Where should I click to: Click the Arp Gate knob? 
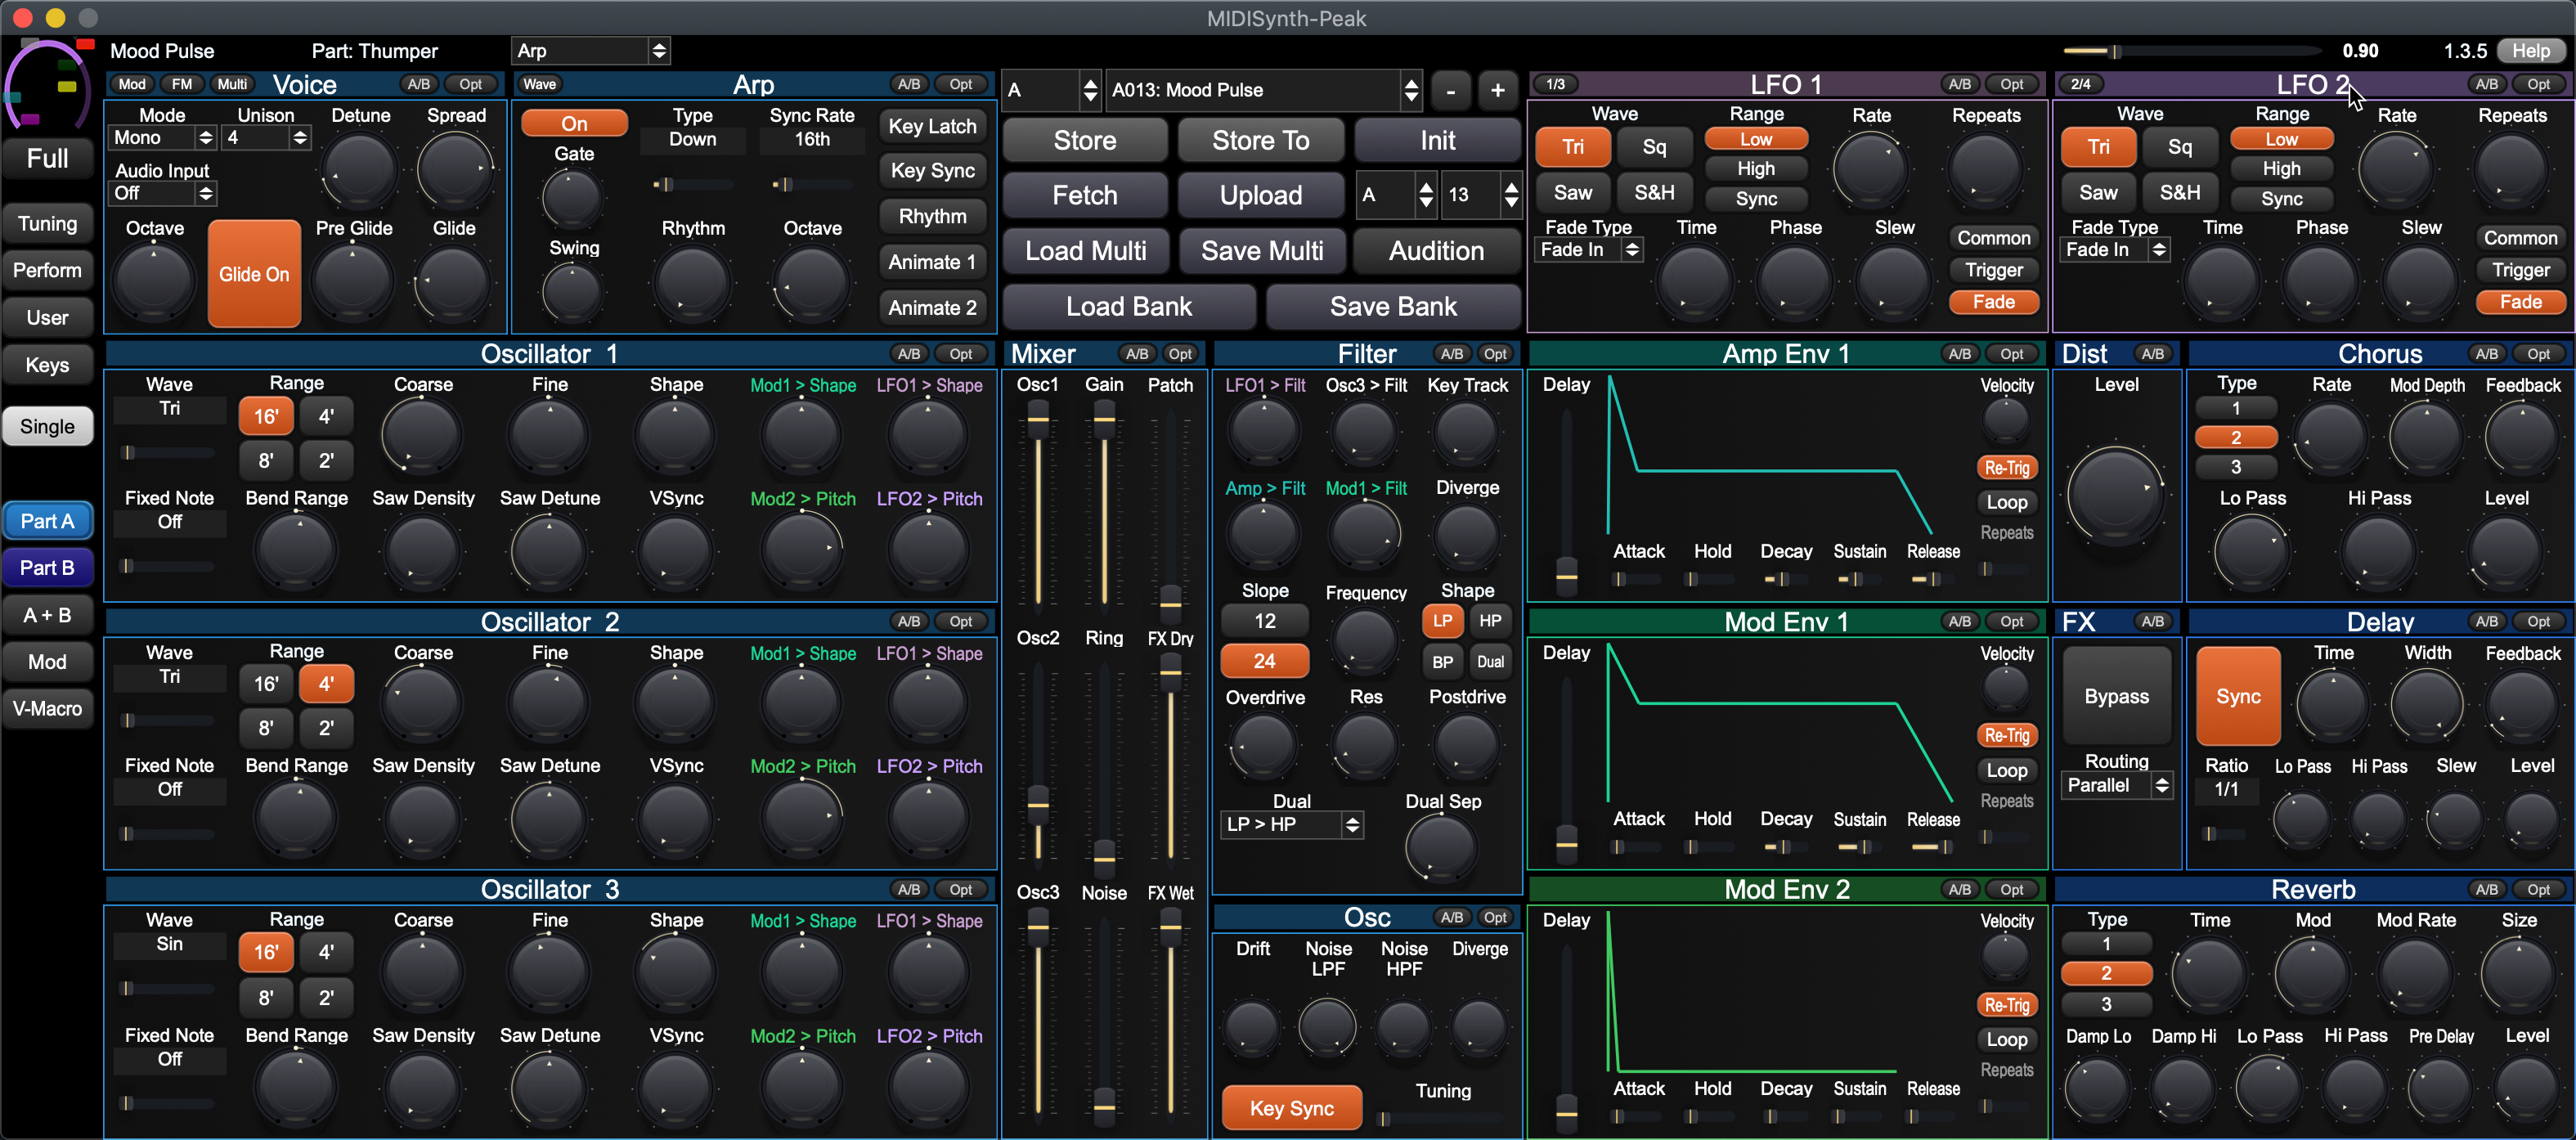[573, 198]
